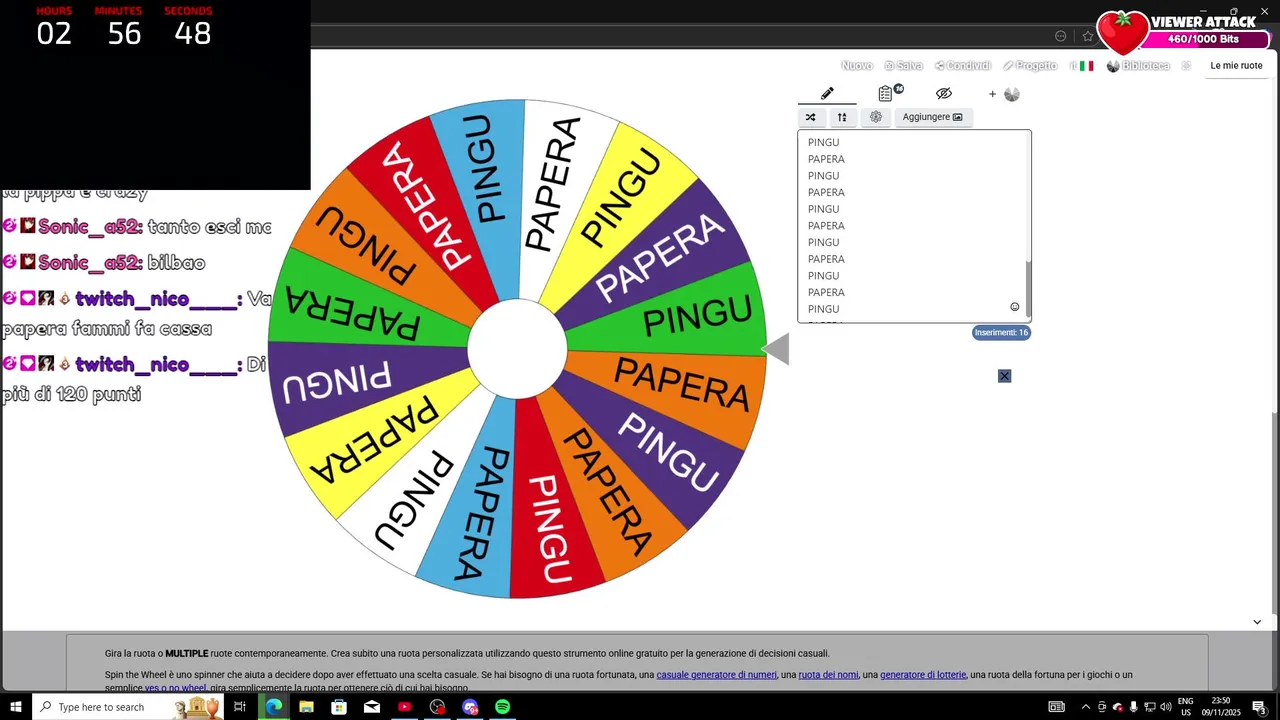The height and width of the screenshot is (720, 1280).
Task: Open the Condividi share option
Action: 963,66
